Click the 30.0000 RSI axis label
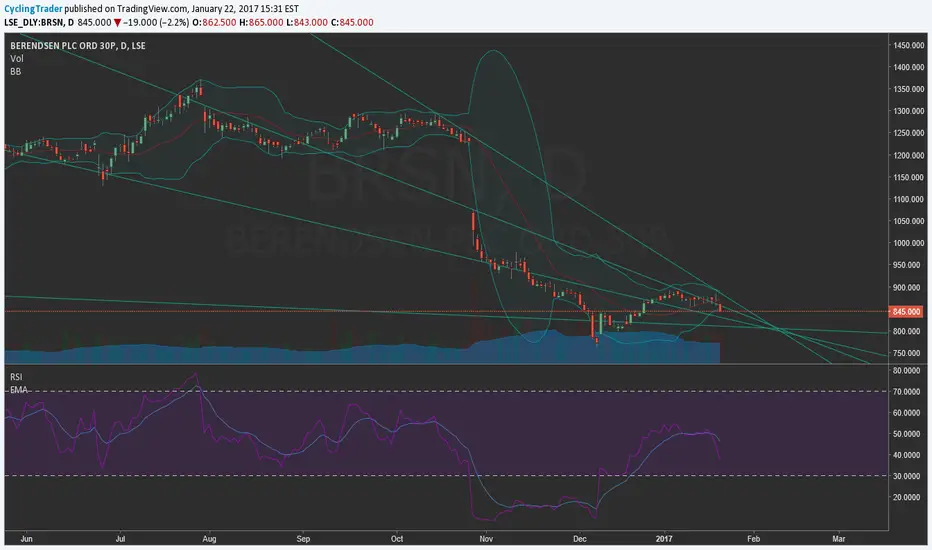This screenshot has height=550, width=932. (908, 476)
